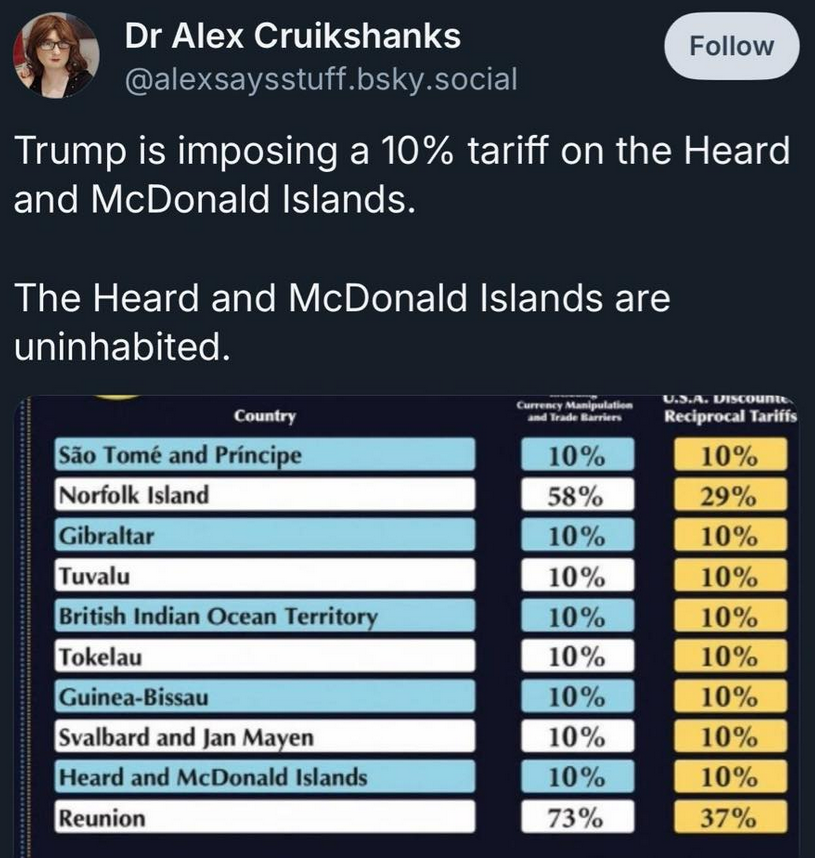Click the Svalbard and Jan Mayen row

click(263, 738)
